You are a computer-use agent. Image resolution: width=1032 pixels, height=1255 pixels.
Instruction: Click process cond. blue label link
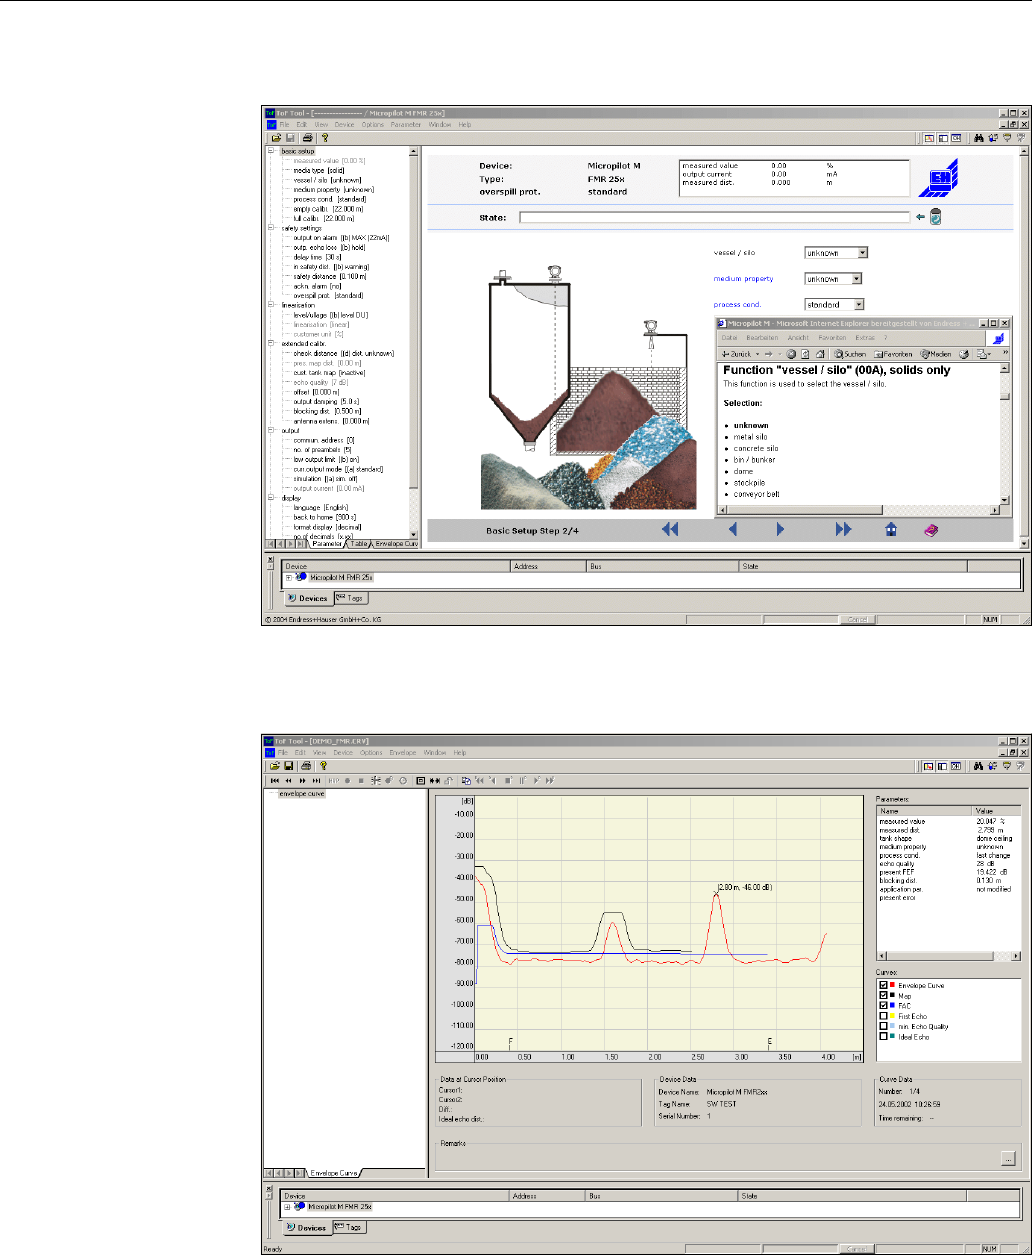pyautogui.click(x=739, y=304)
